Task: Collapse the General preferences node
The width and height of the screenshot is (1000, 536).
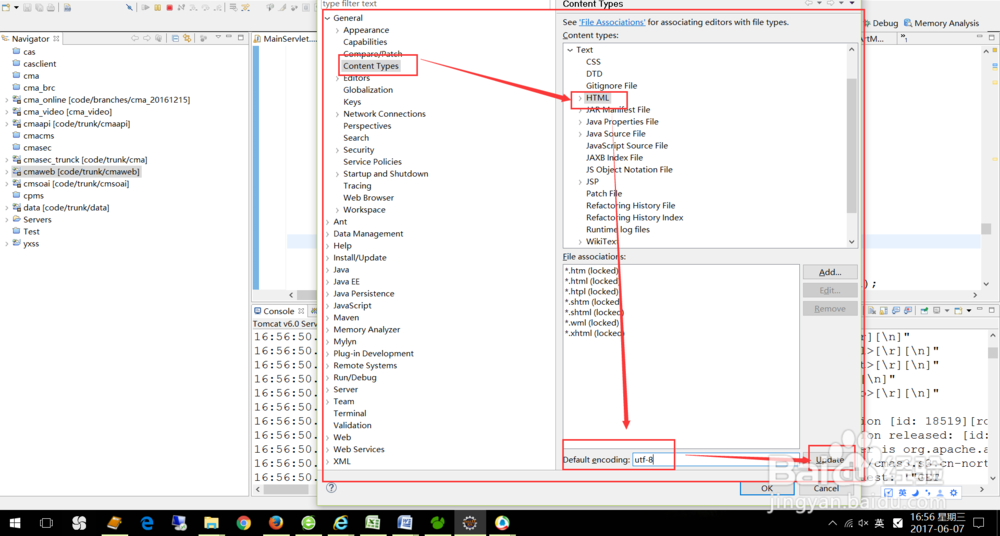Action: (x=328, y=18)
